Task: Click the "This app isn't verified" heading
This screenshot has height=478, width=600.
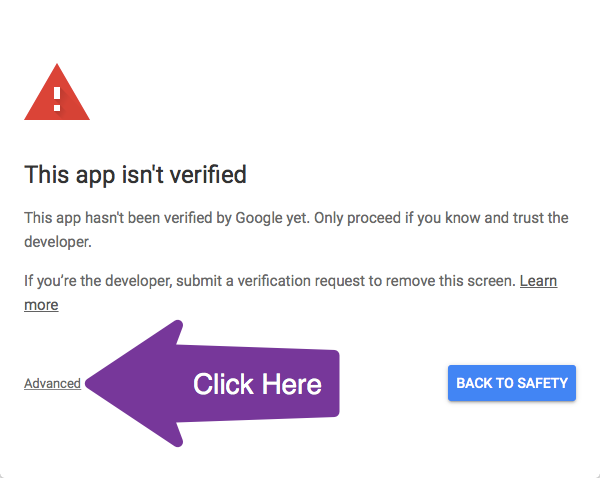Action: [x=135, y=175]
